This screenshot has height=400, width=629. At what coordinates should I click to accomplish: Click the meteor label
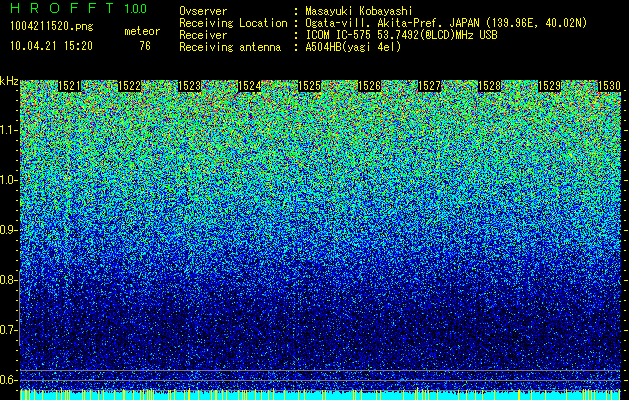click(142, 31)
